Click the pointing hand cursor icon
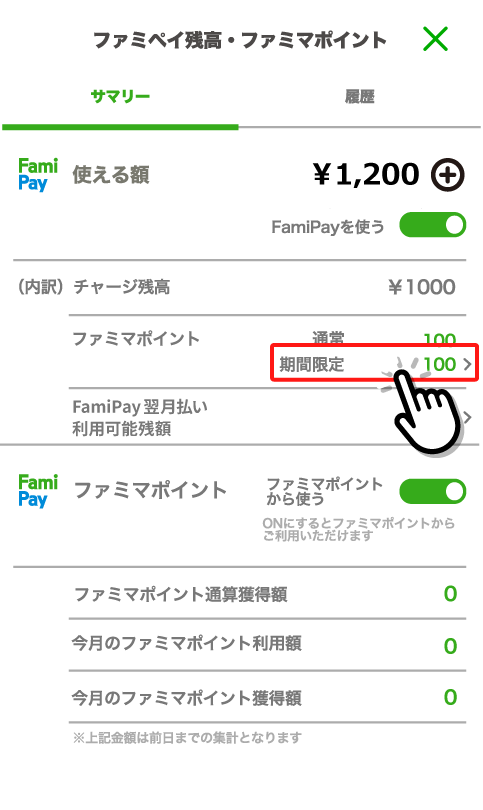 point(425,408)
